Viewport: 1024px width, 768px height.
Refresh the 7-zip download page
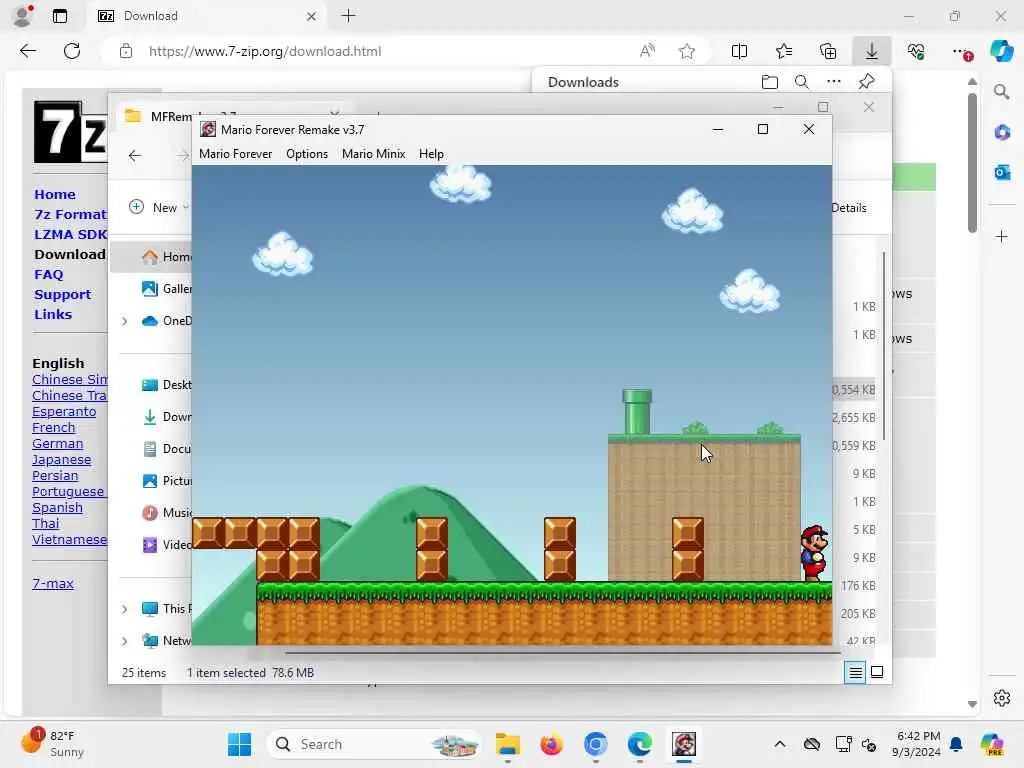72,51
